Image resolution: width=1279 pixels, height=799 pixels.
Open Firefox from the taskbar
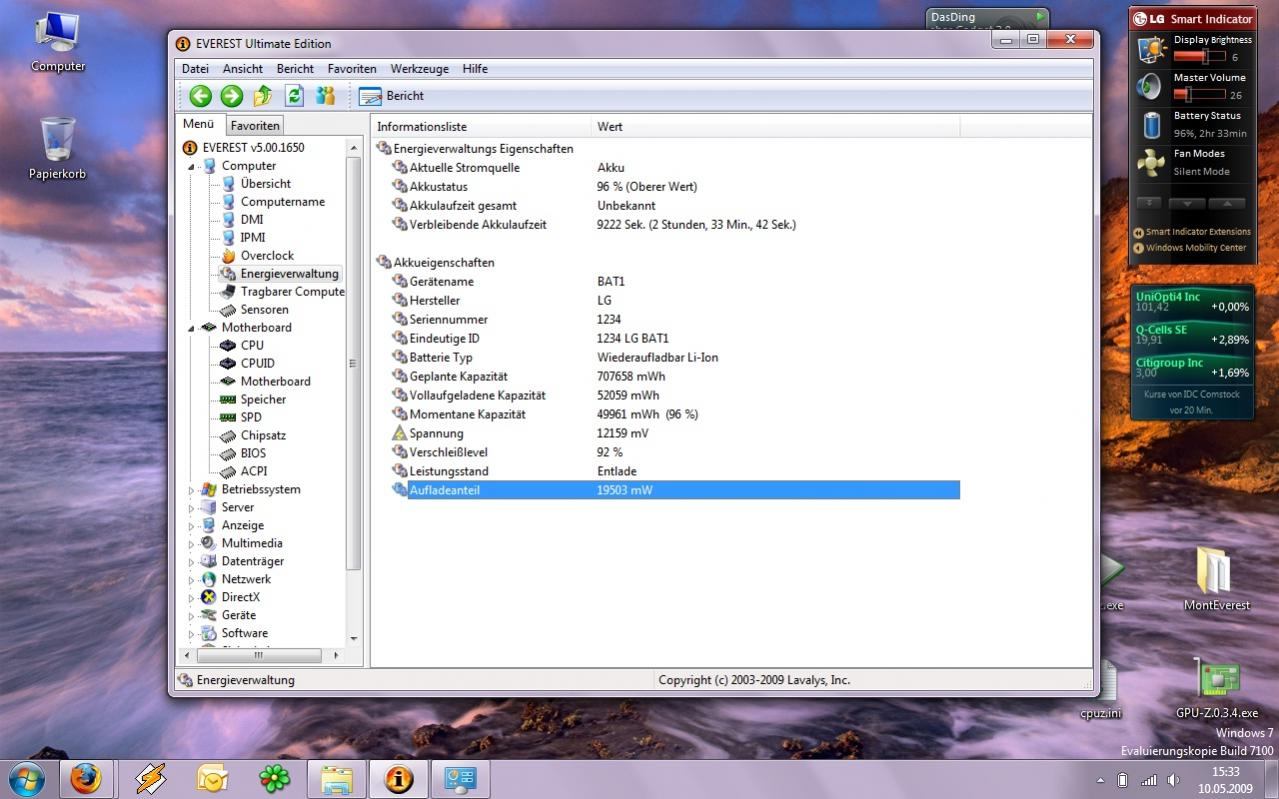coord(86,778)
